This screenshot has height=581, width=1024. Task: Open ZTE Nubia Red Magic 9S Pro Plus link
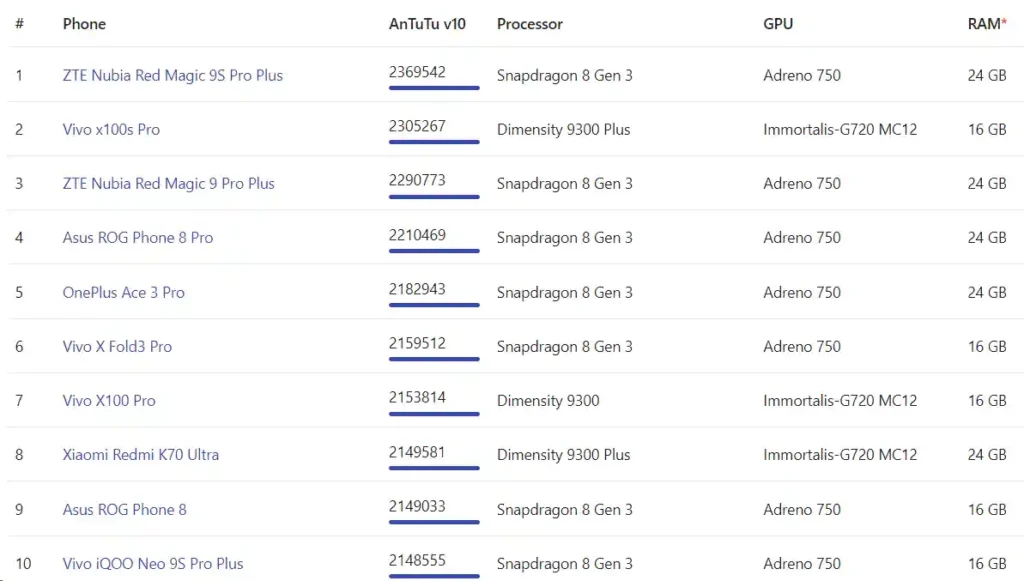click(172, 75)
